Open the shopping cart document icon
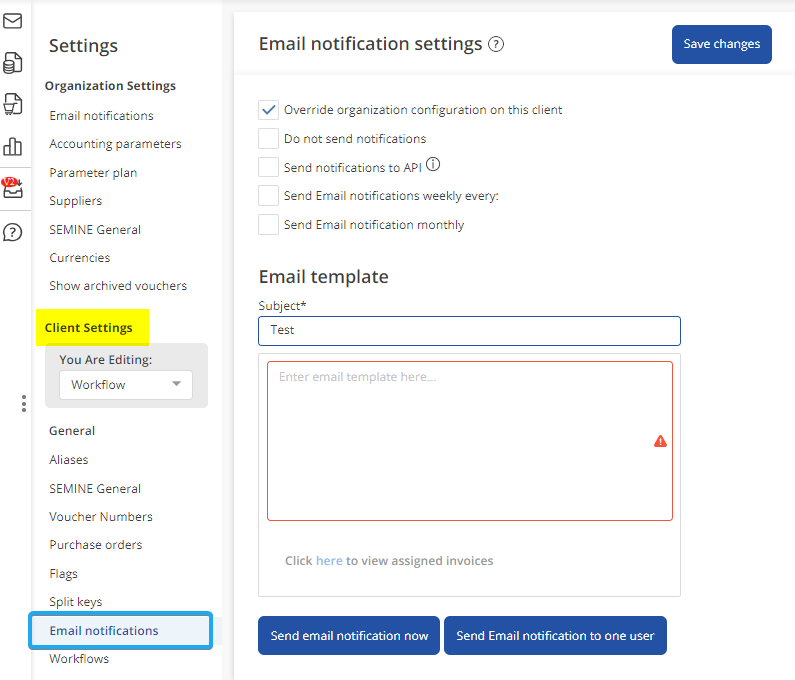Image resolution: width=795 pixels, height=680 pixels. (13, 104)
